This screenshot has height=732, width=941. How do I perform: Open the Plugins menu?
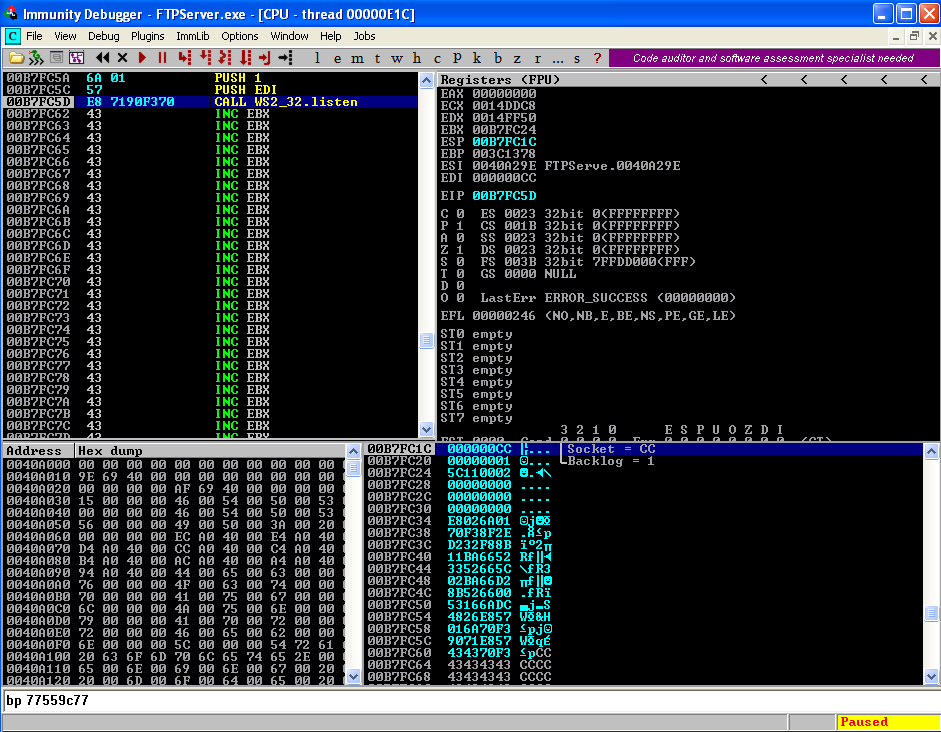148,36
